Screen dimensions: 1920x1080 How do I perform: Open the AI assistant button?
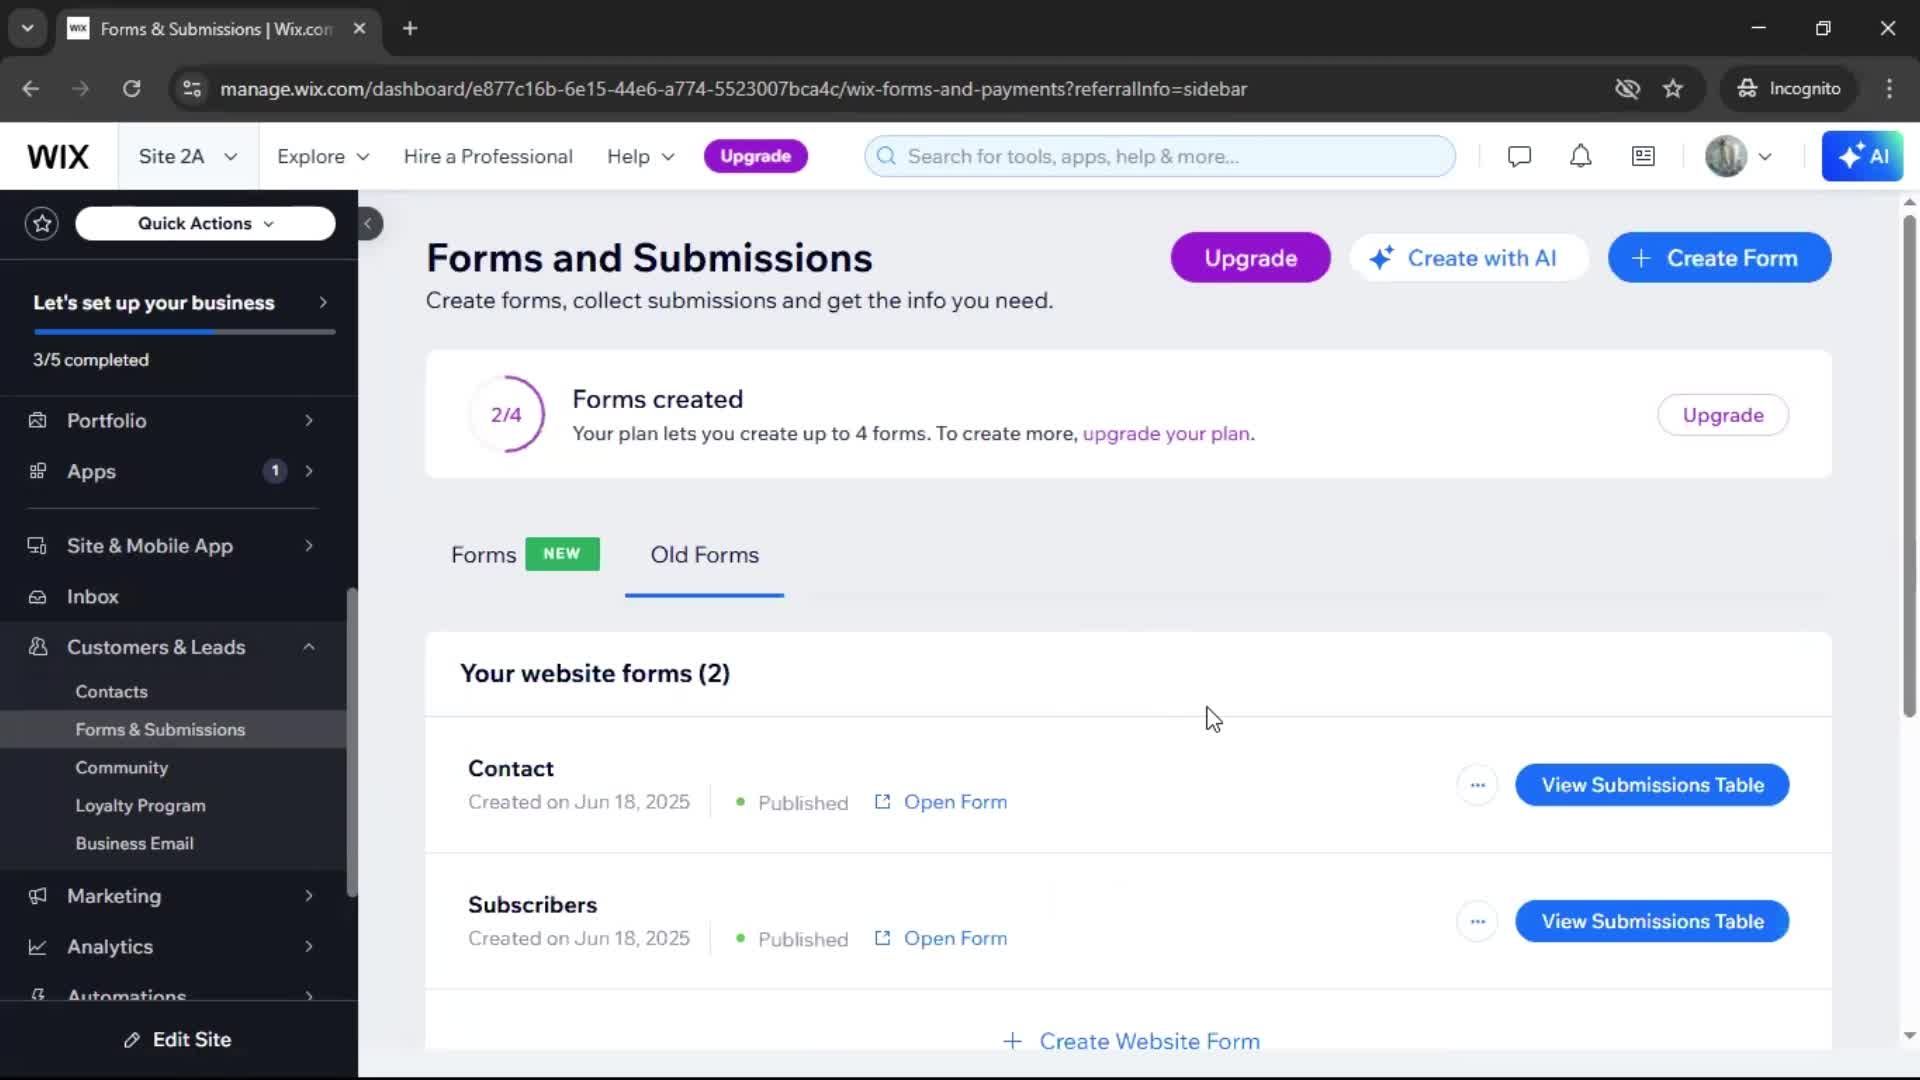point(1862,156)
